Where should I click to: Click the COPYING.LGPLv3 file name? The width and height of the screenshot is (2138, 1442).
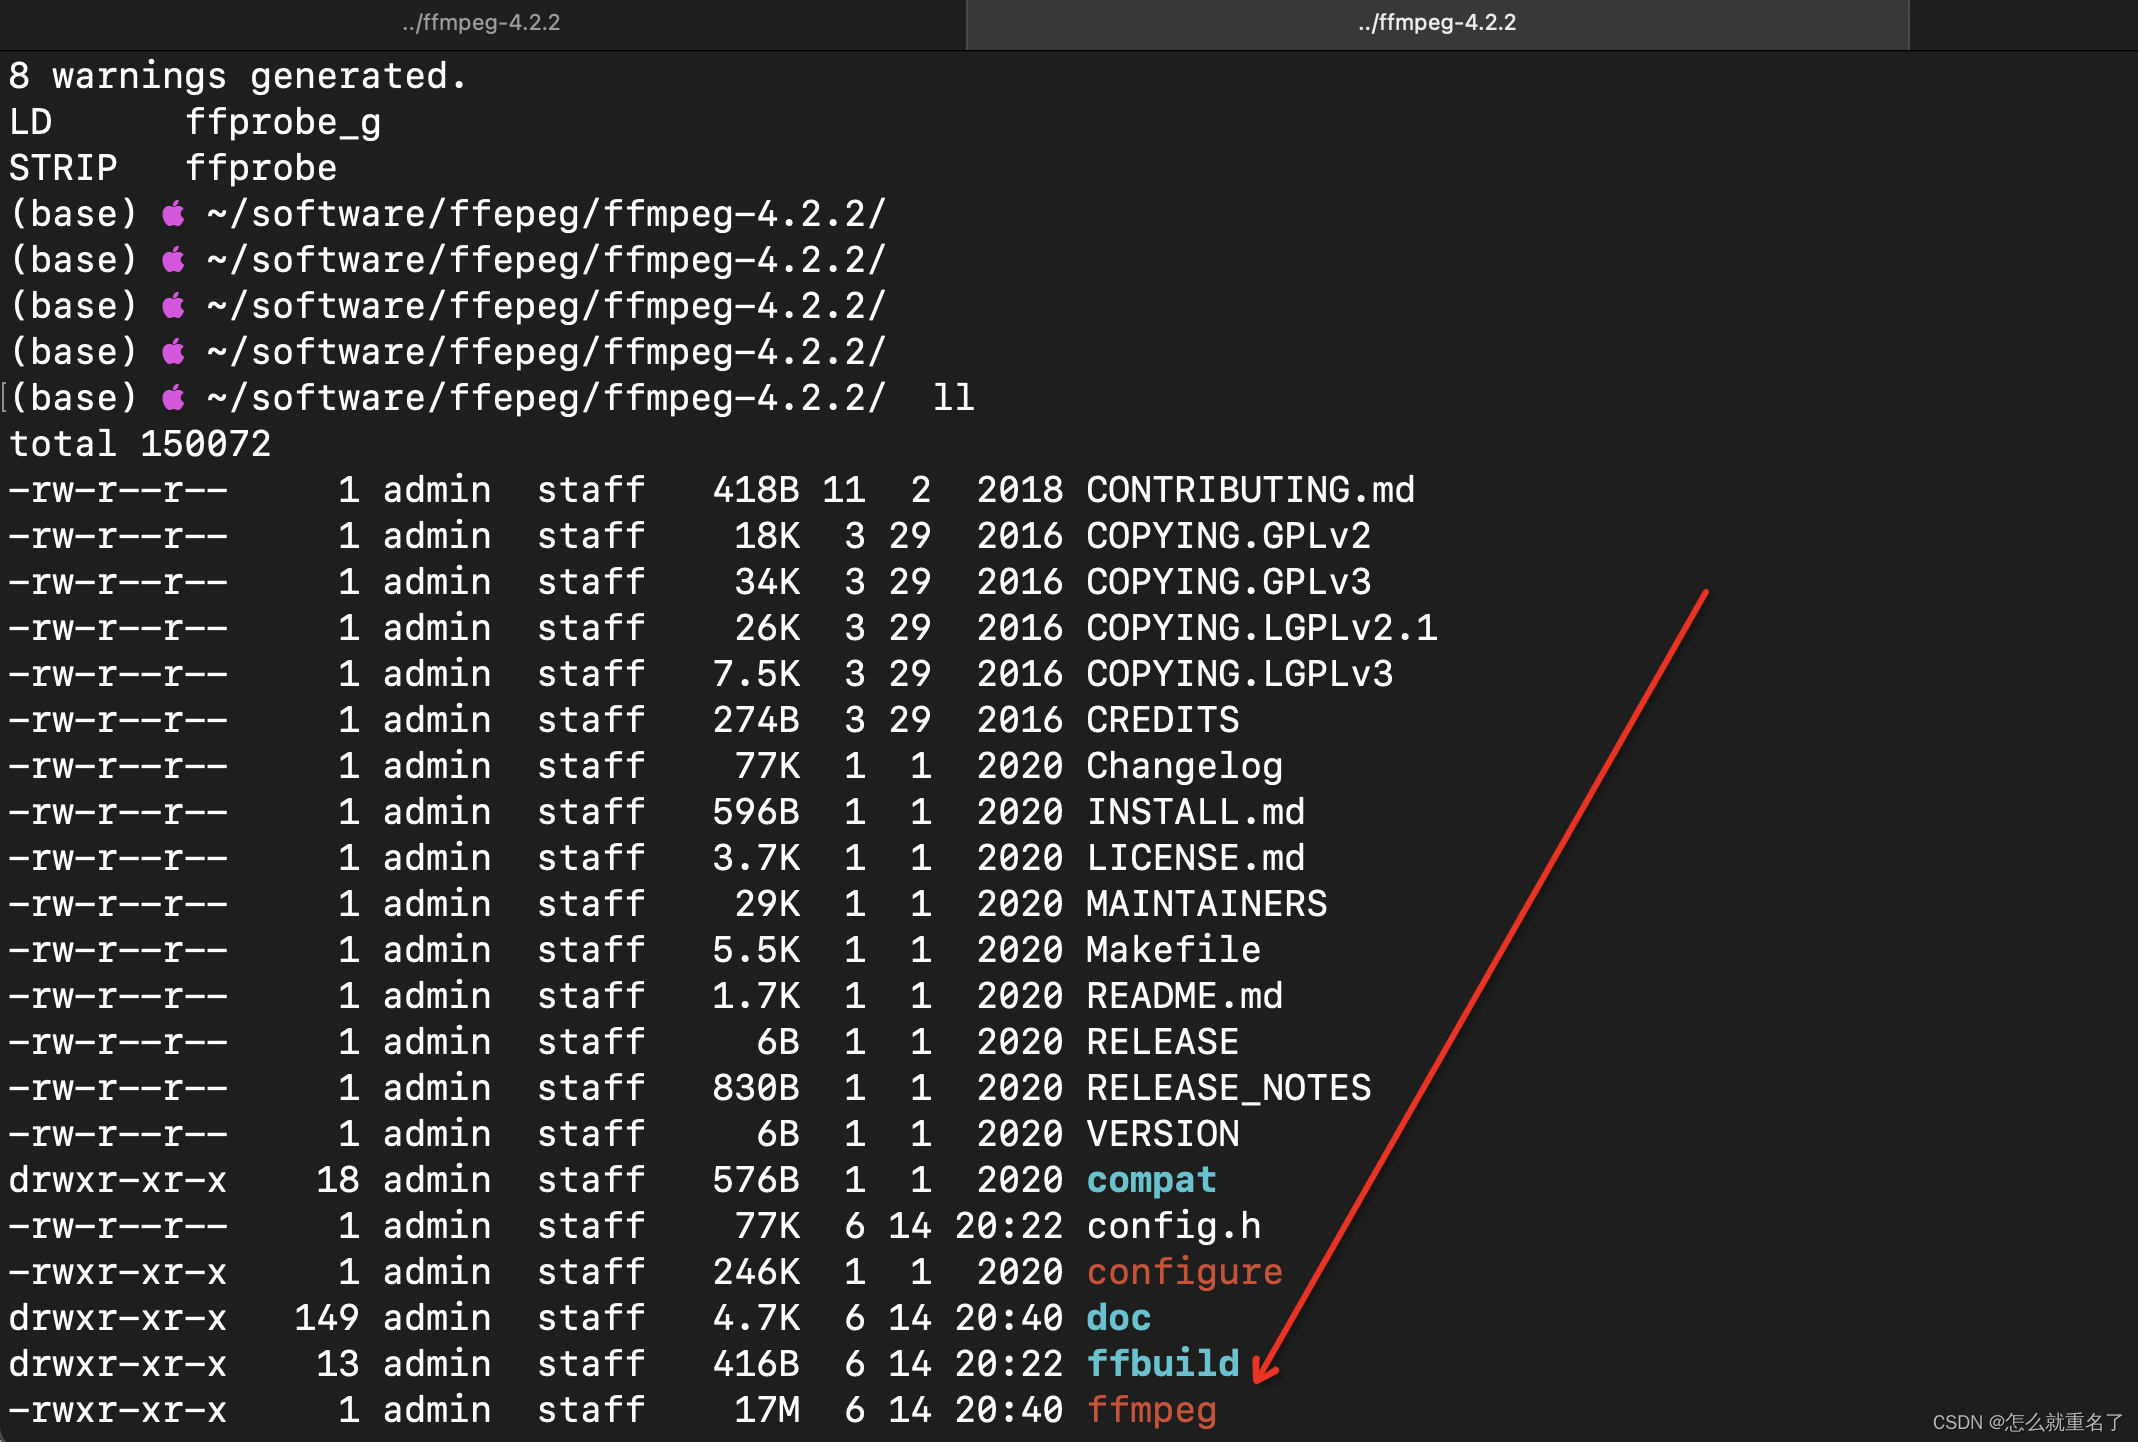click(1239, 674)
